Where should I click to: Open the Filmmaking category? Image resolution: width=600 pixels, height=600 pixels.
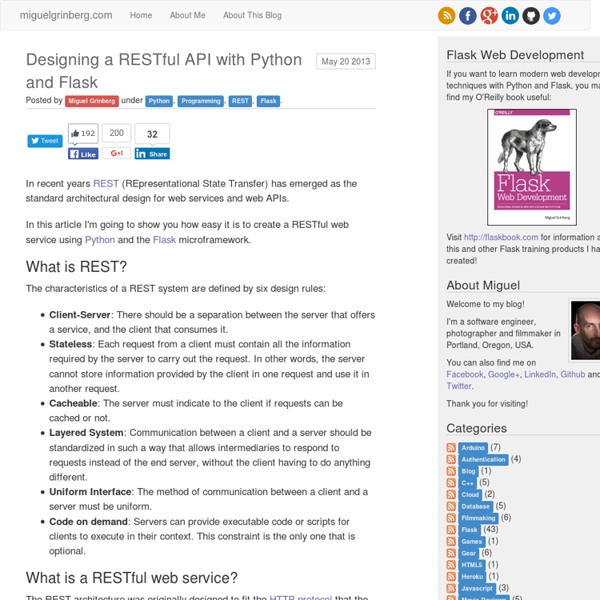click(x=478, y=518)
